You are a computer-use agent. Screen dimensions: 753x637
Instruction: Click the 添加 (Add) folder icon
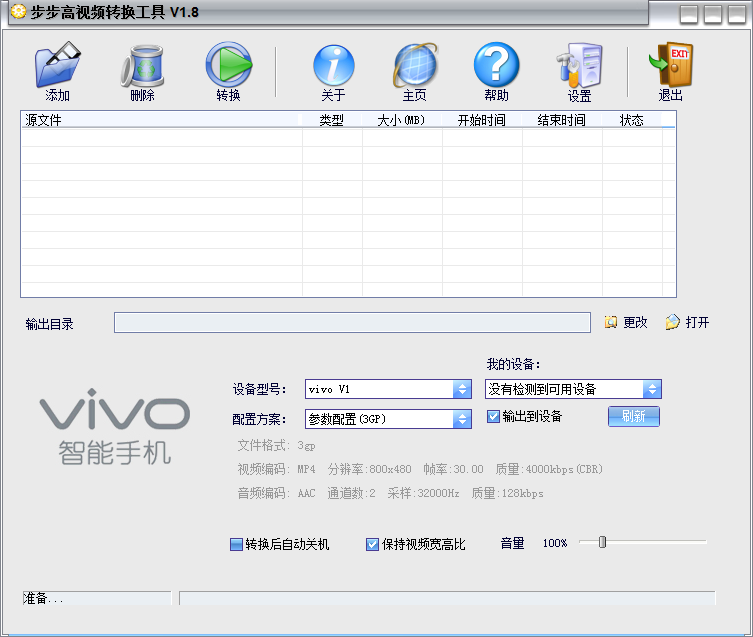click(58, 65)
